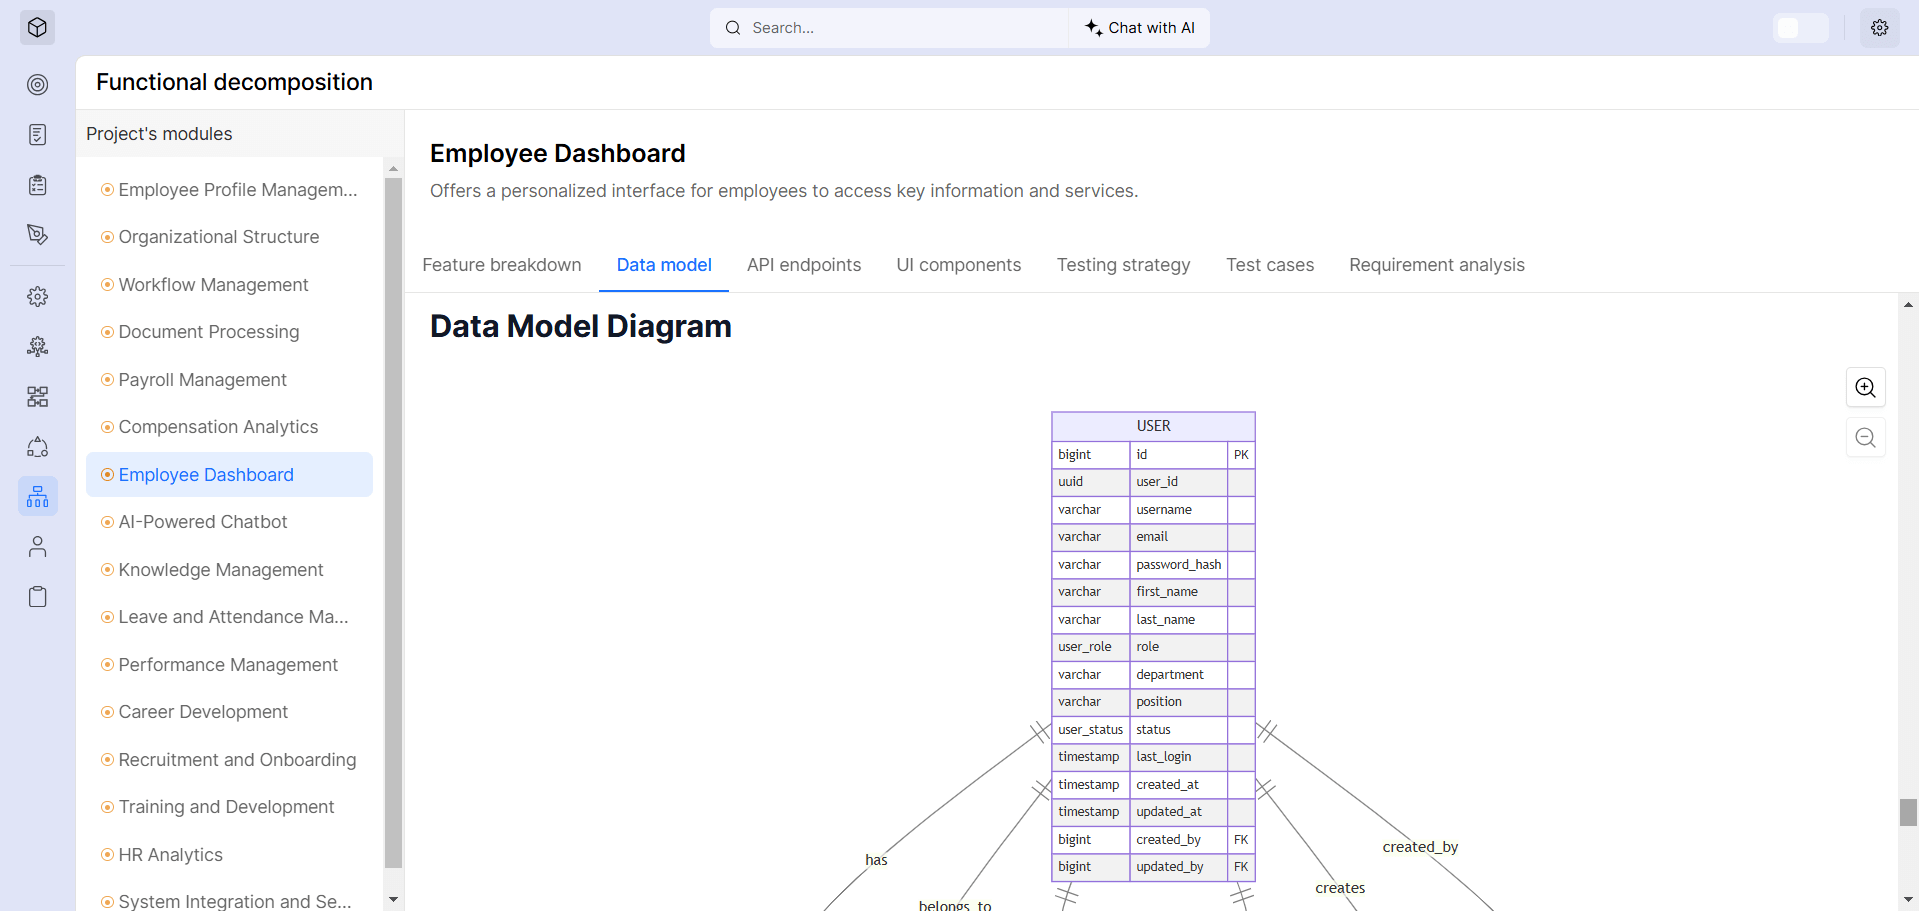Open the Document Processing module
This screenshot has height=911, width=1919.
229,332
